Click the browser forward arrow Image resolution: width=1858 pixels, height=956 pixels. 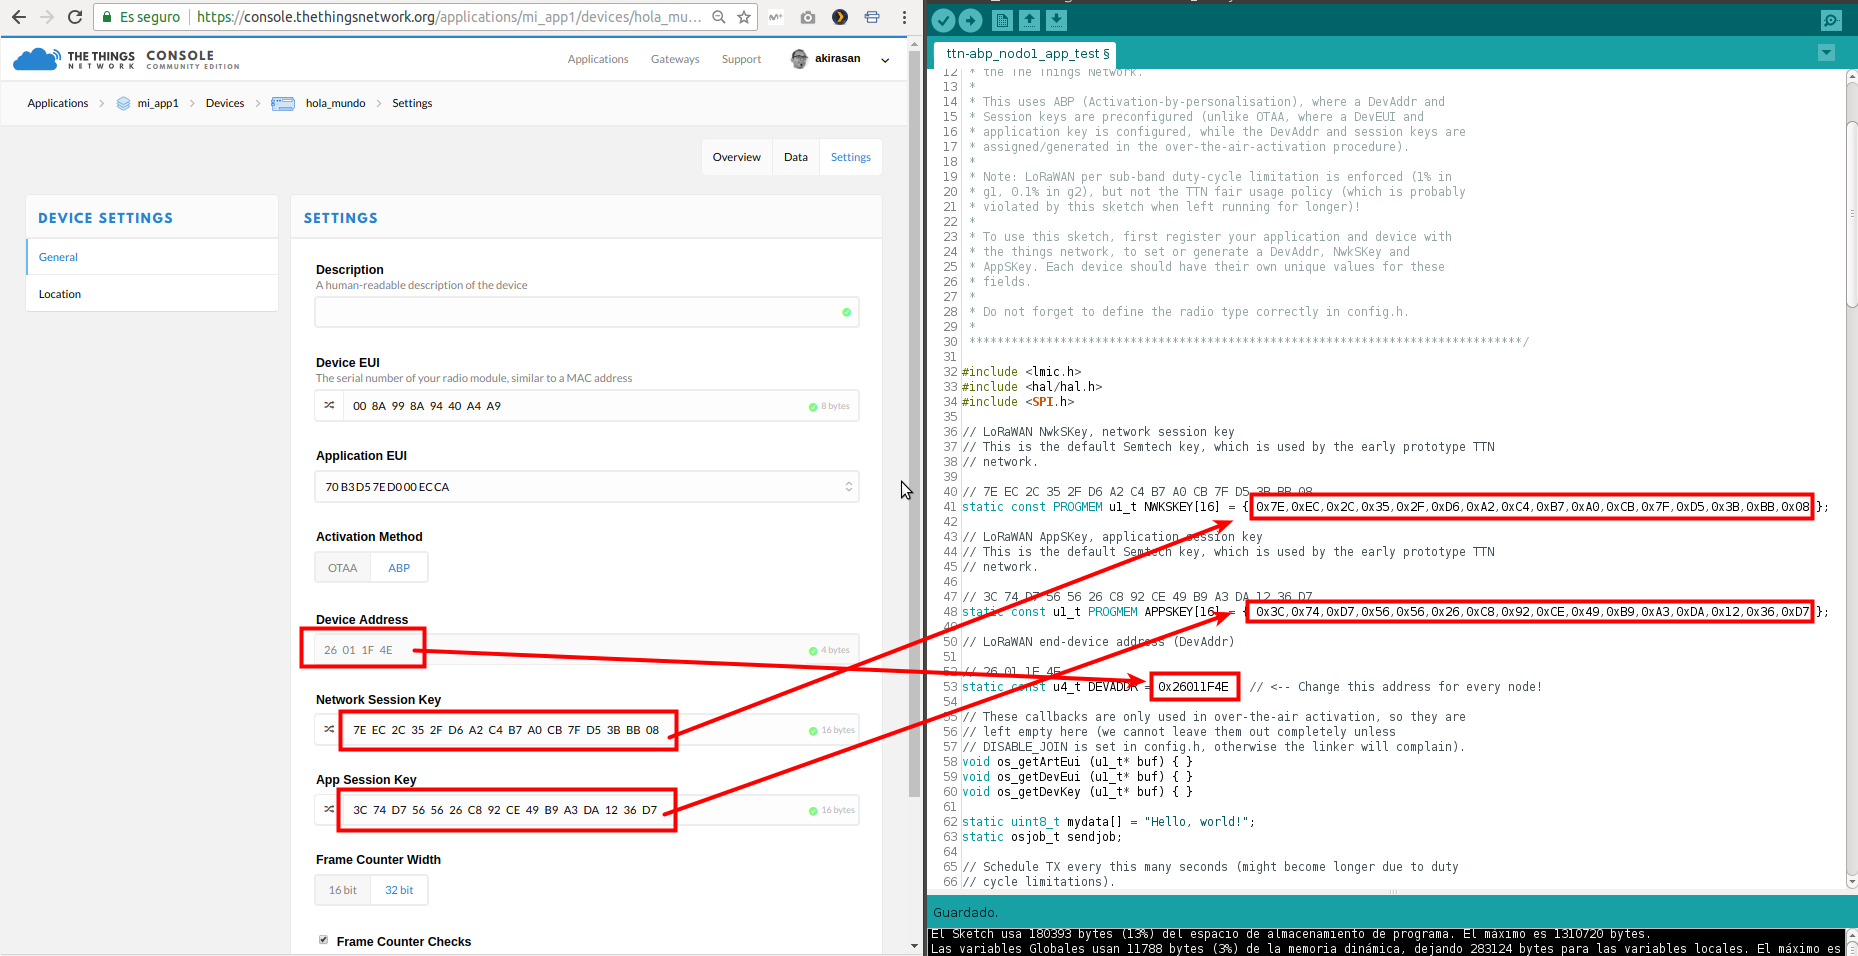click(x=47, y=17)
